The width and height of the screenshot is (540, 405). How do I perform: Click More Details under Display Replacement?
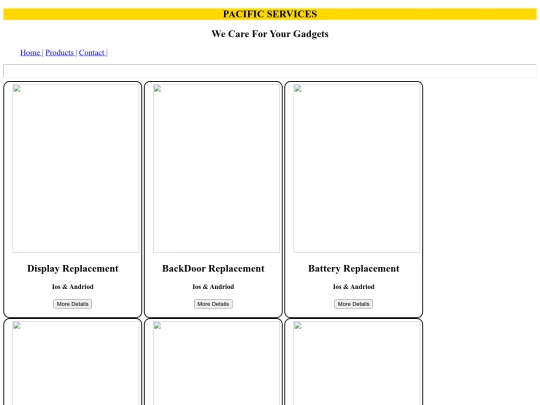[x=72, y=304]
